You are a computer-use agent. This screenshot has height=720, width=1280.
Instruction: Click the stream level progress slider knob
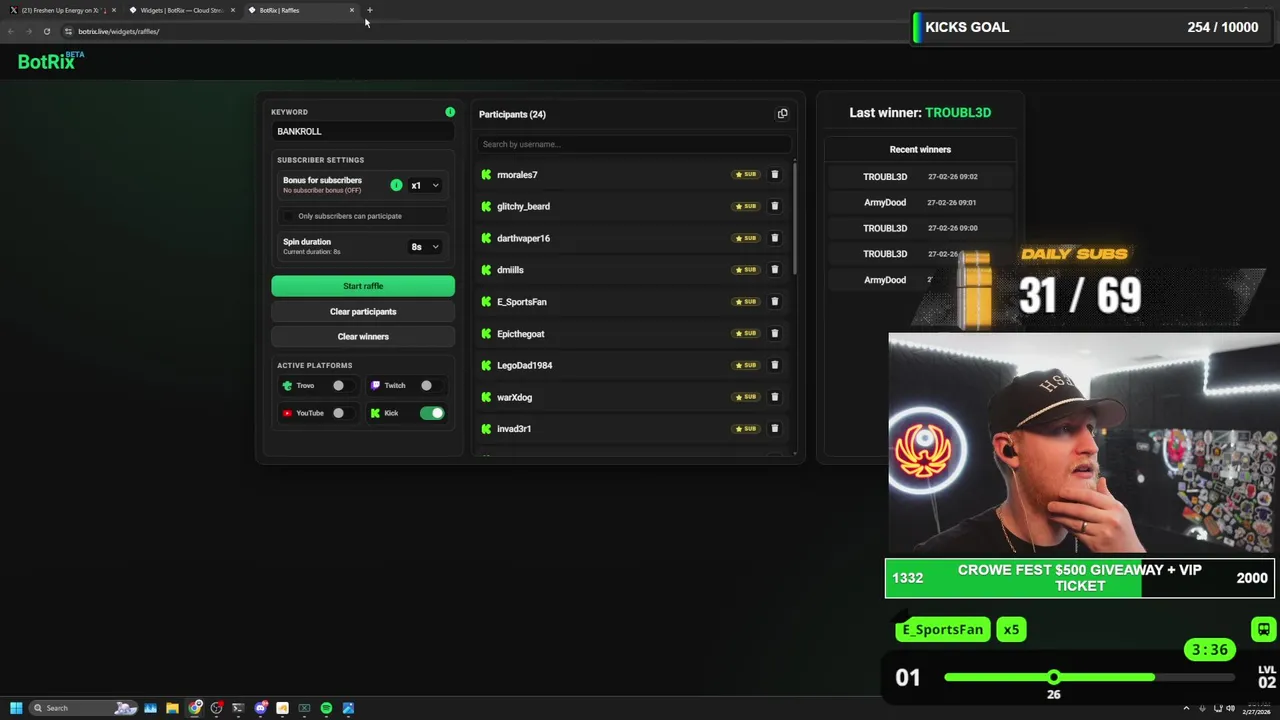click(x=1053, y=677)
